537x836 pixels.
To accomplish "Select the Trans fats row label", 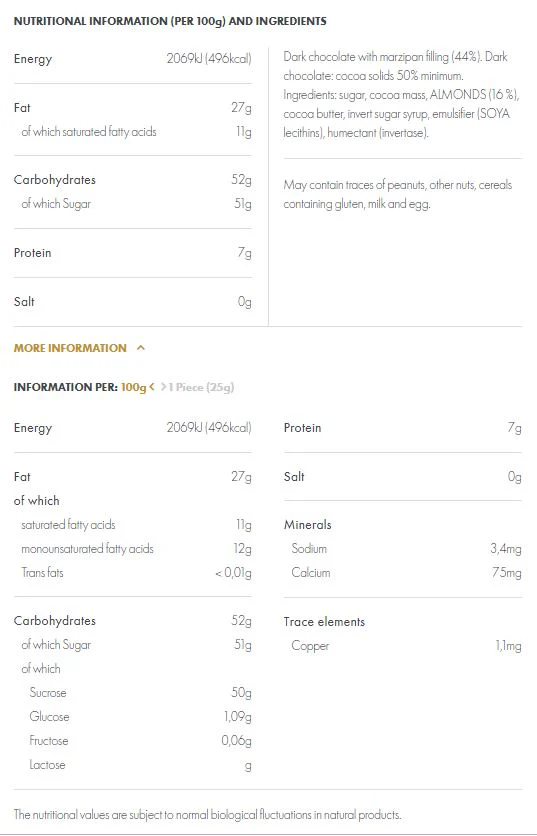I will point(42,573).
